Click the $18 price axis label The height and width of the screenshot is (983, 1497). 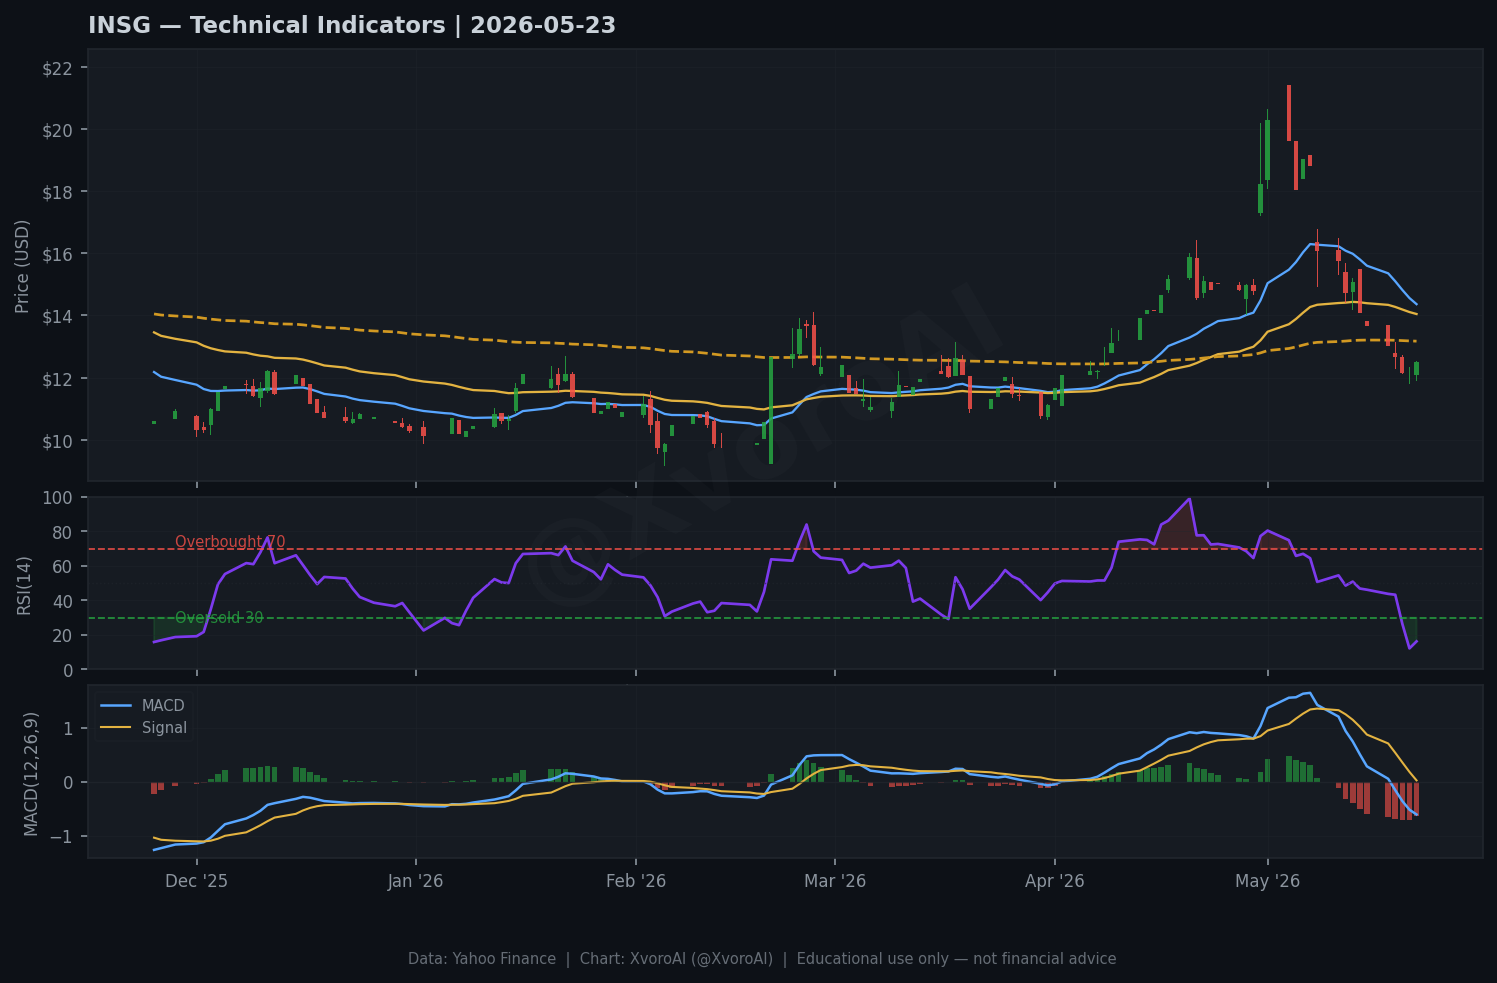pyautogui.click(x=58, y=192)
